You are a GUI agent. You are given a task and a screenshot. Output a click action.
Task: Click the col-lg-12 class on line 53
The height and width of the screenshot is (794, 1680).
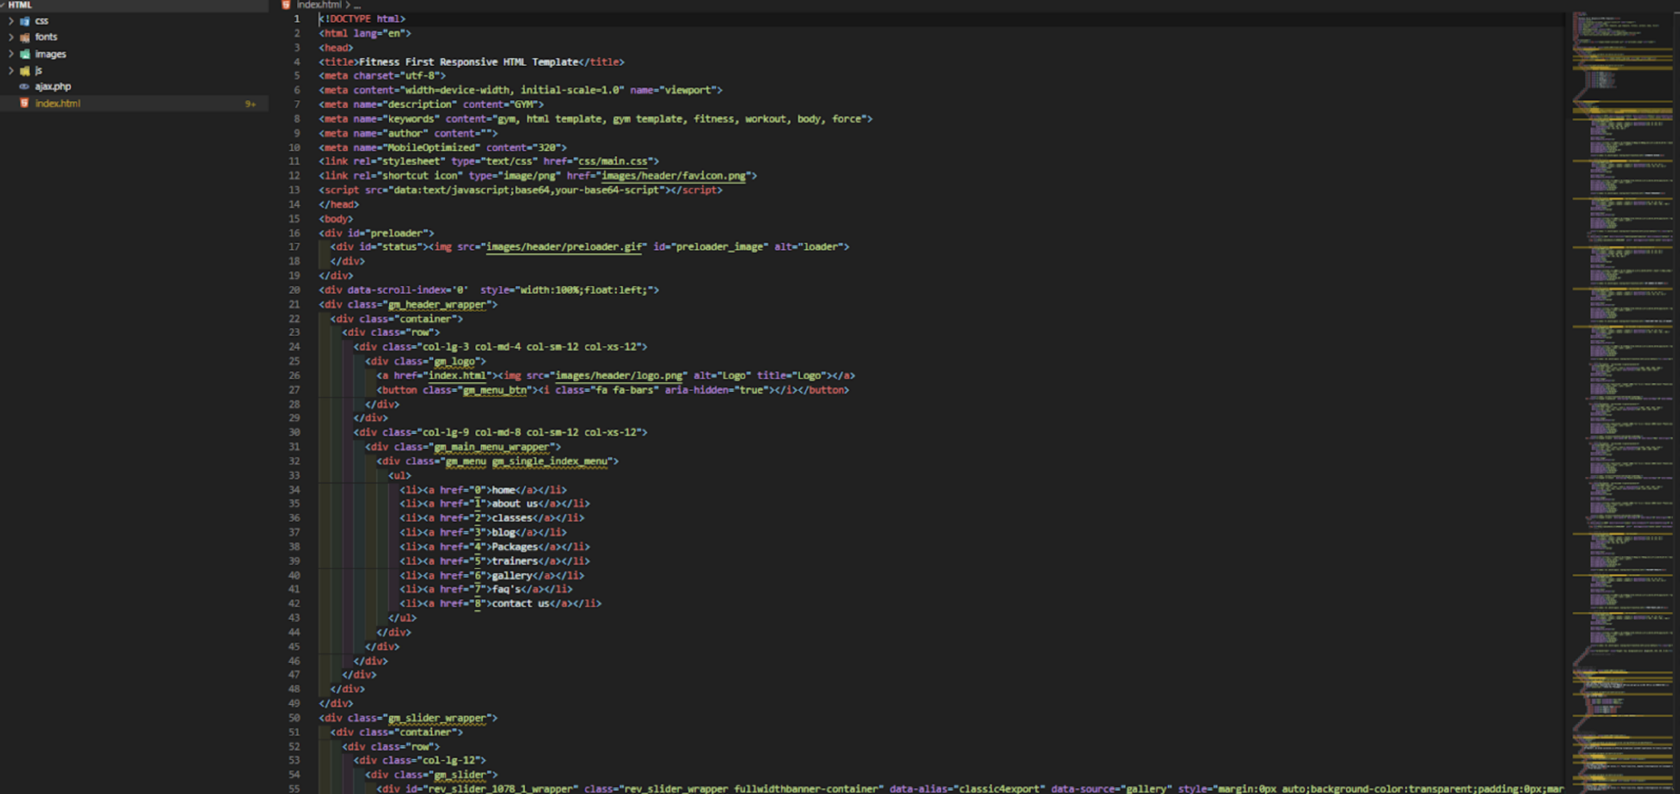pyautogui.click(x=449, y=761)
